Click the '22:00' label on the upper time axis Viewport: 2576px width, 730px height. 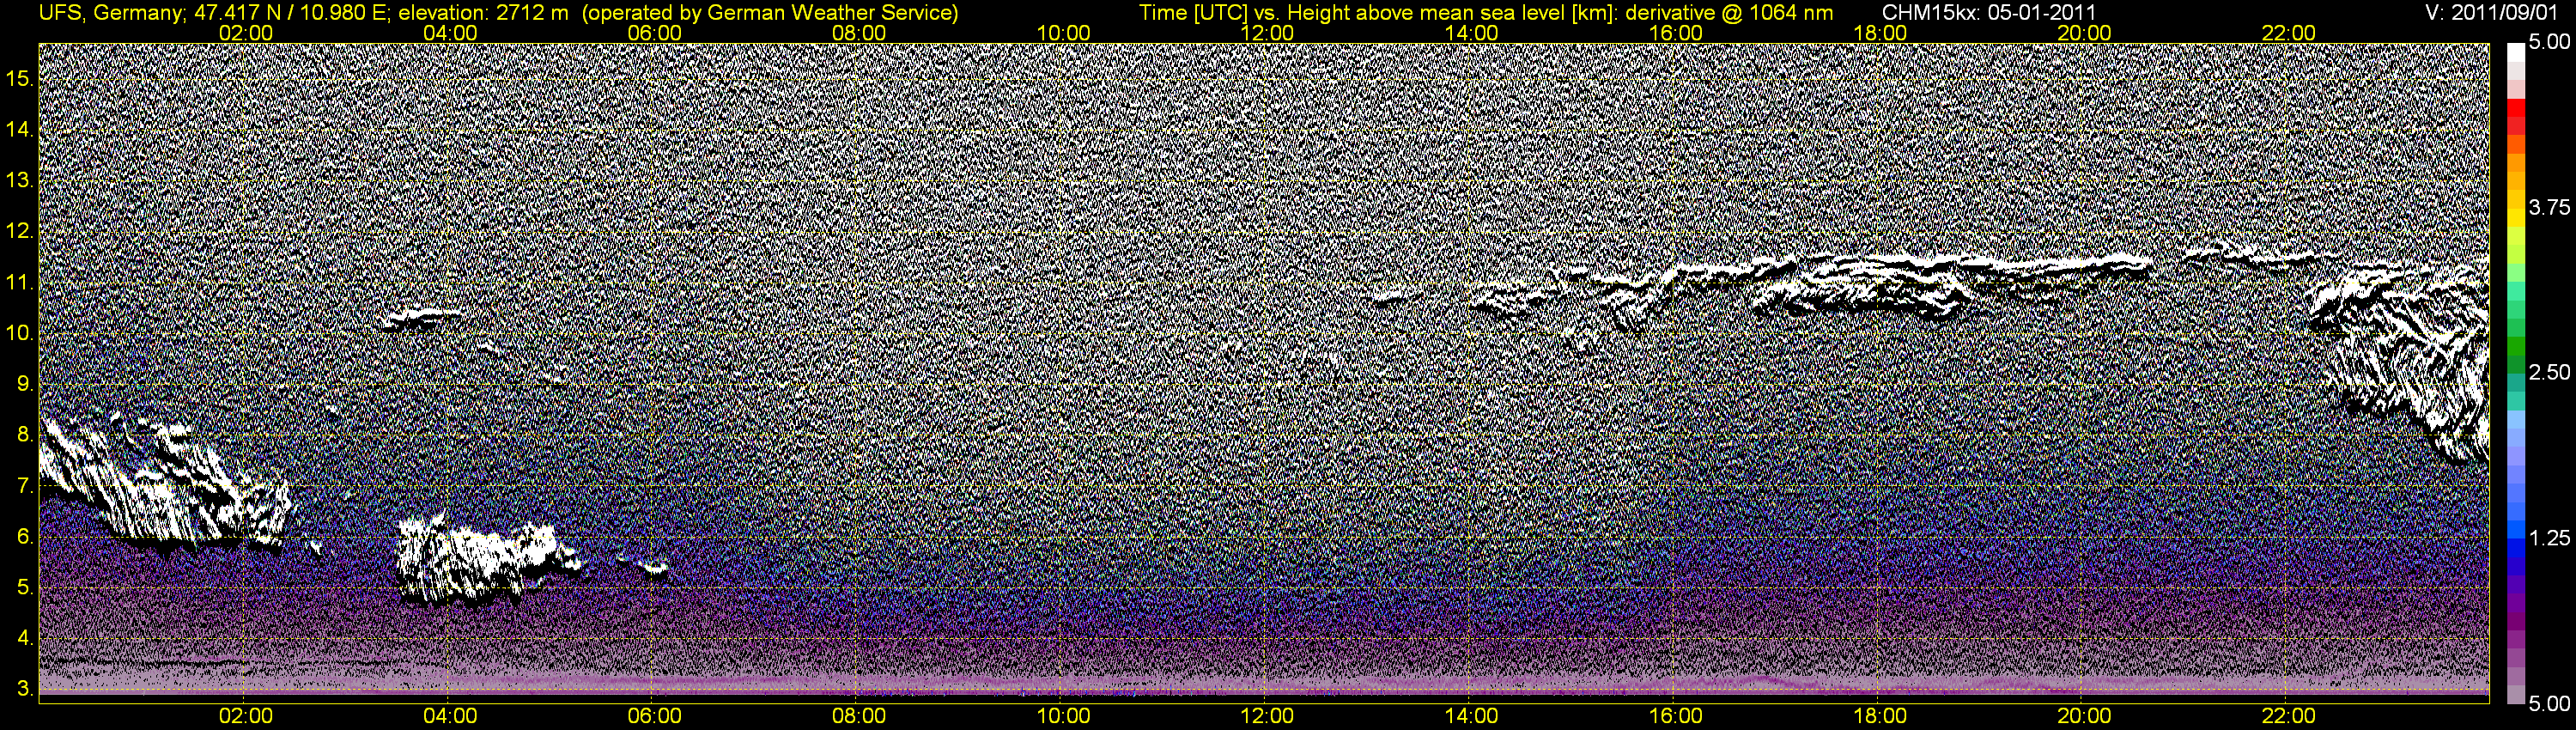coord(2289,33)
